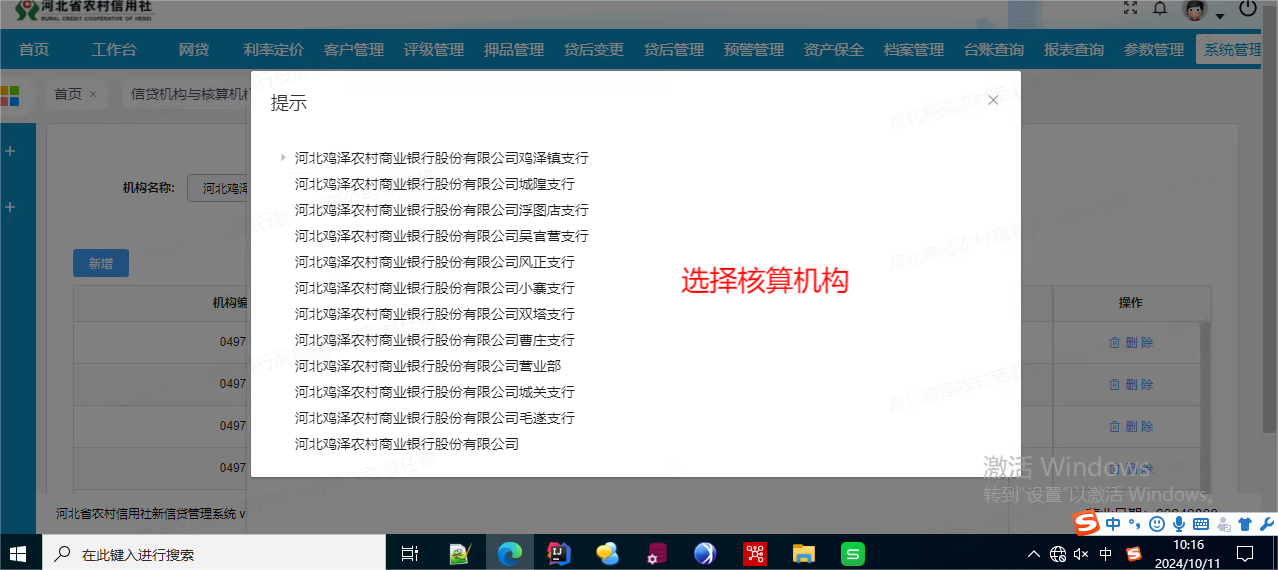Image resolution: width=1278 pixels, height=570 pixels.
Task: Open the user dropdown caret beside avatar
Action: point(1220,15)
